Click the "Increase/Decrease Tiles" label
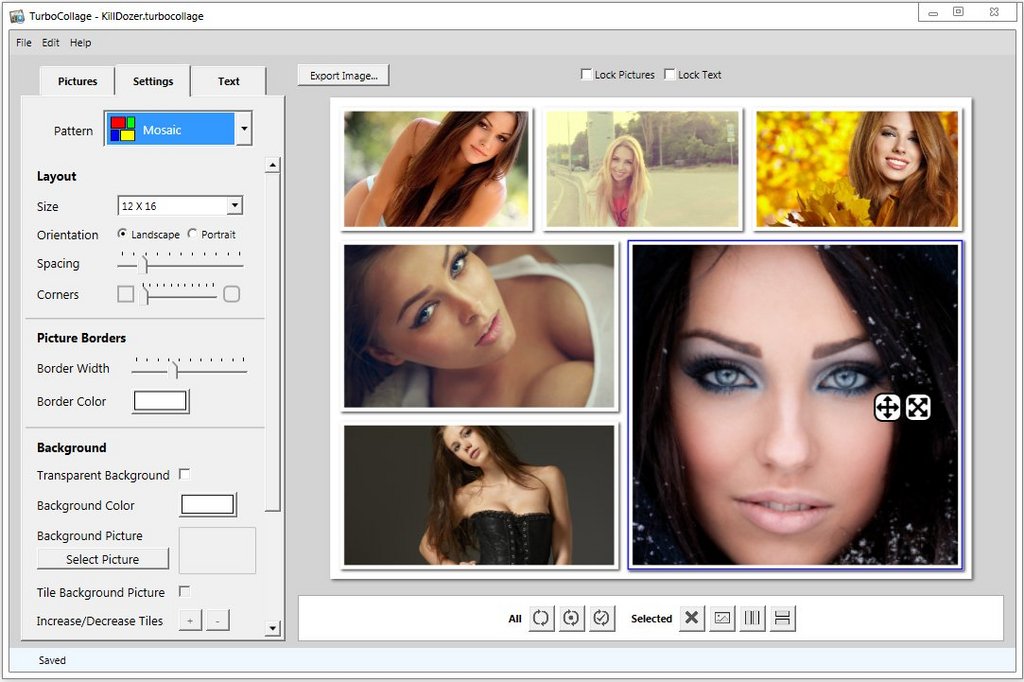1024x682 pixels. [x=99, y=621]
